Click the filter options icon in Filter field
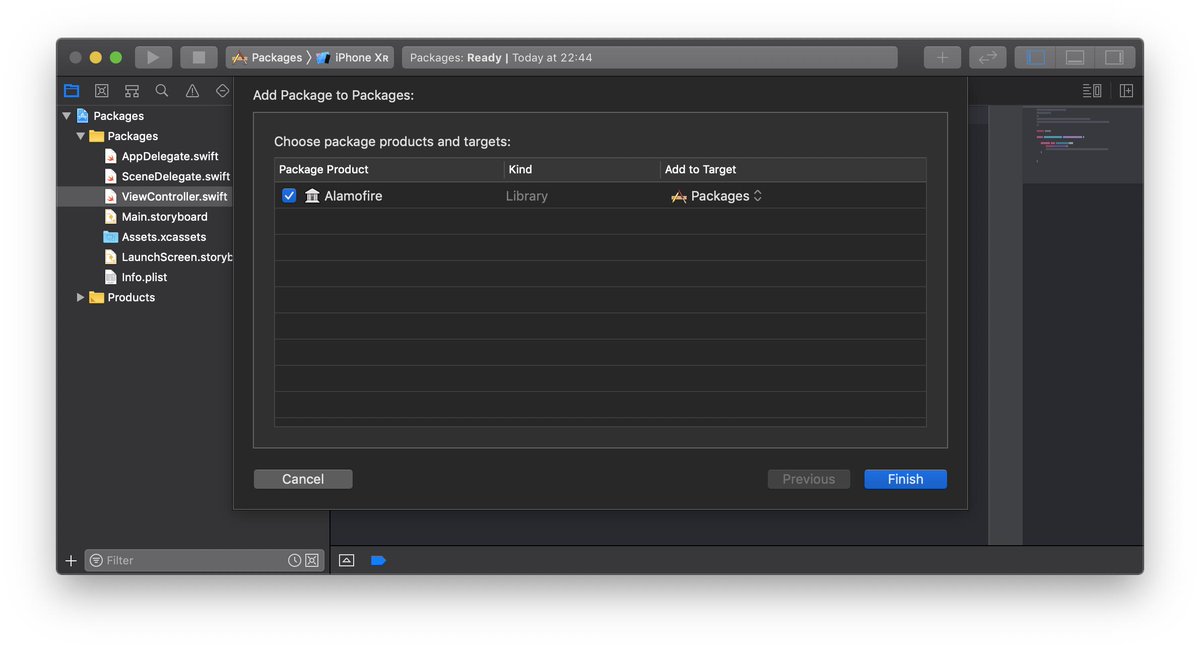Image resolution: width=1200 pixels, height=649 pixels. pos(96,561)
